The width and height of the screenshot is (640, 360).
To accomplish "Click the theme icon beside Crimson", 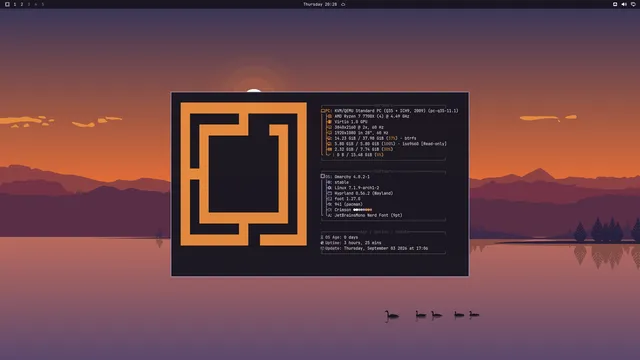I will (329, 210).
